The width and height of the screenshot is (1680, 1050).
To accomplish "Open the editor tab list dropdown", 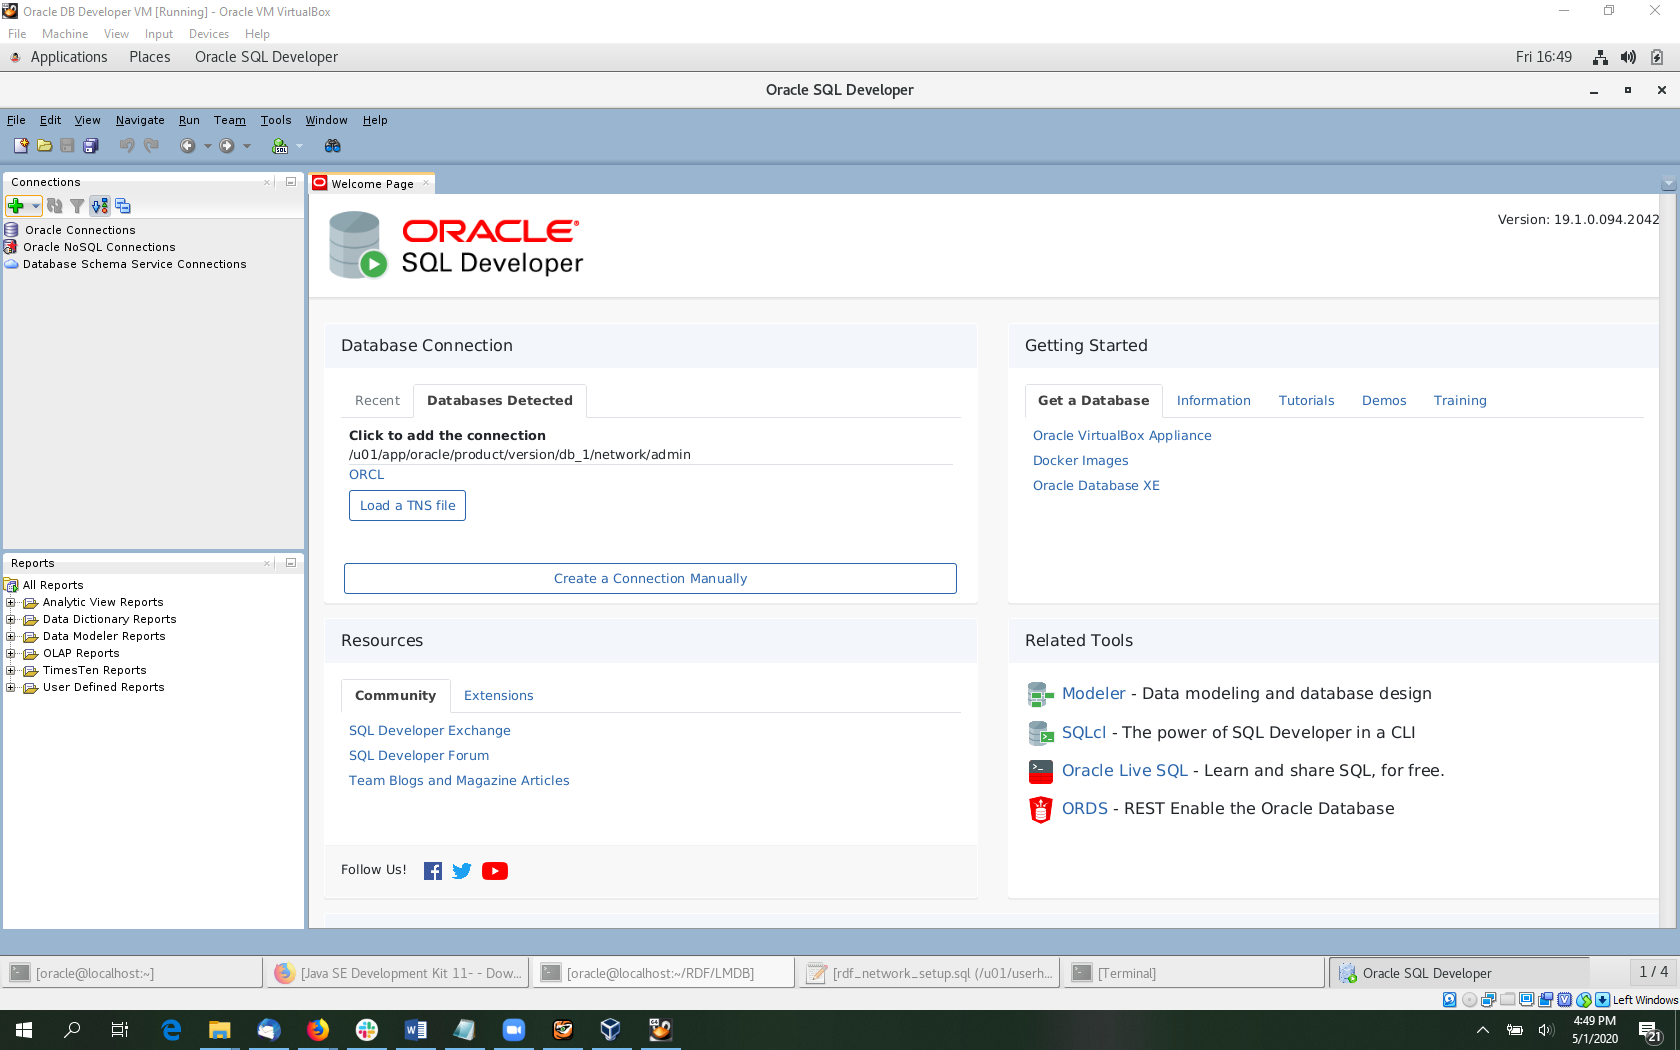I will pos(1669,183).
